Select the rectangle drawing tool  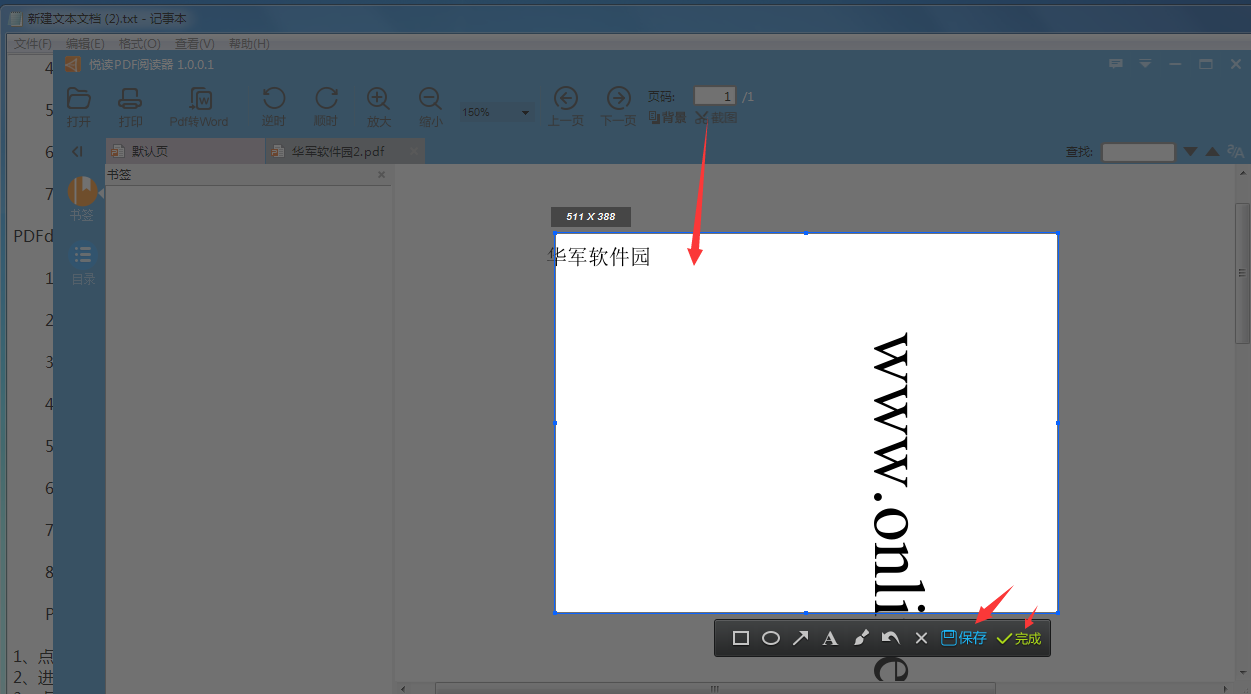(x=741, y=638)
